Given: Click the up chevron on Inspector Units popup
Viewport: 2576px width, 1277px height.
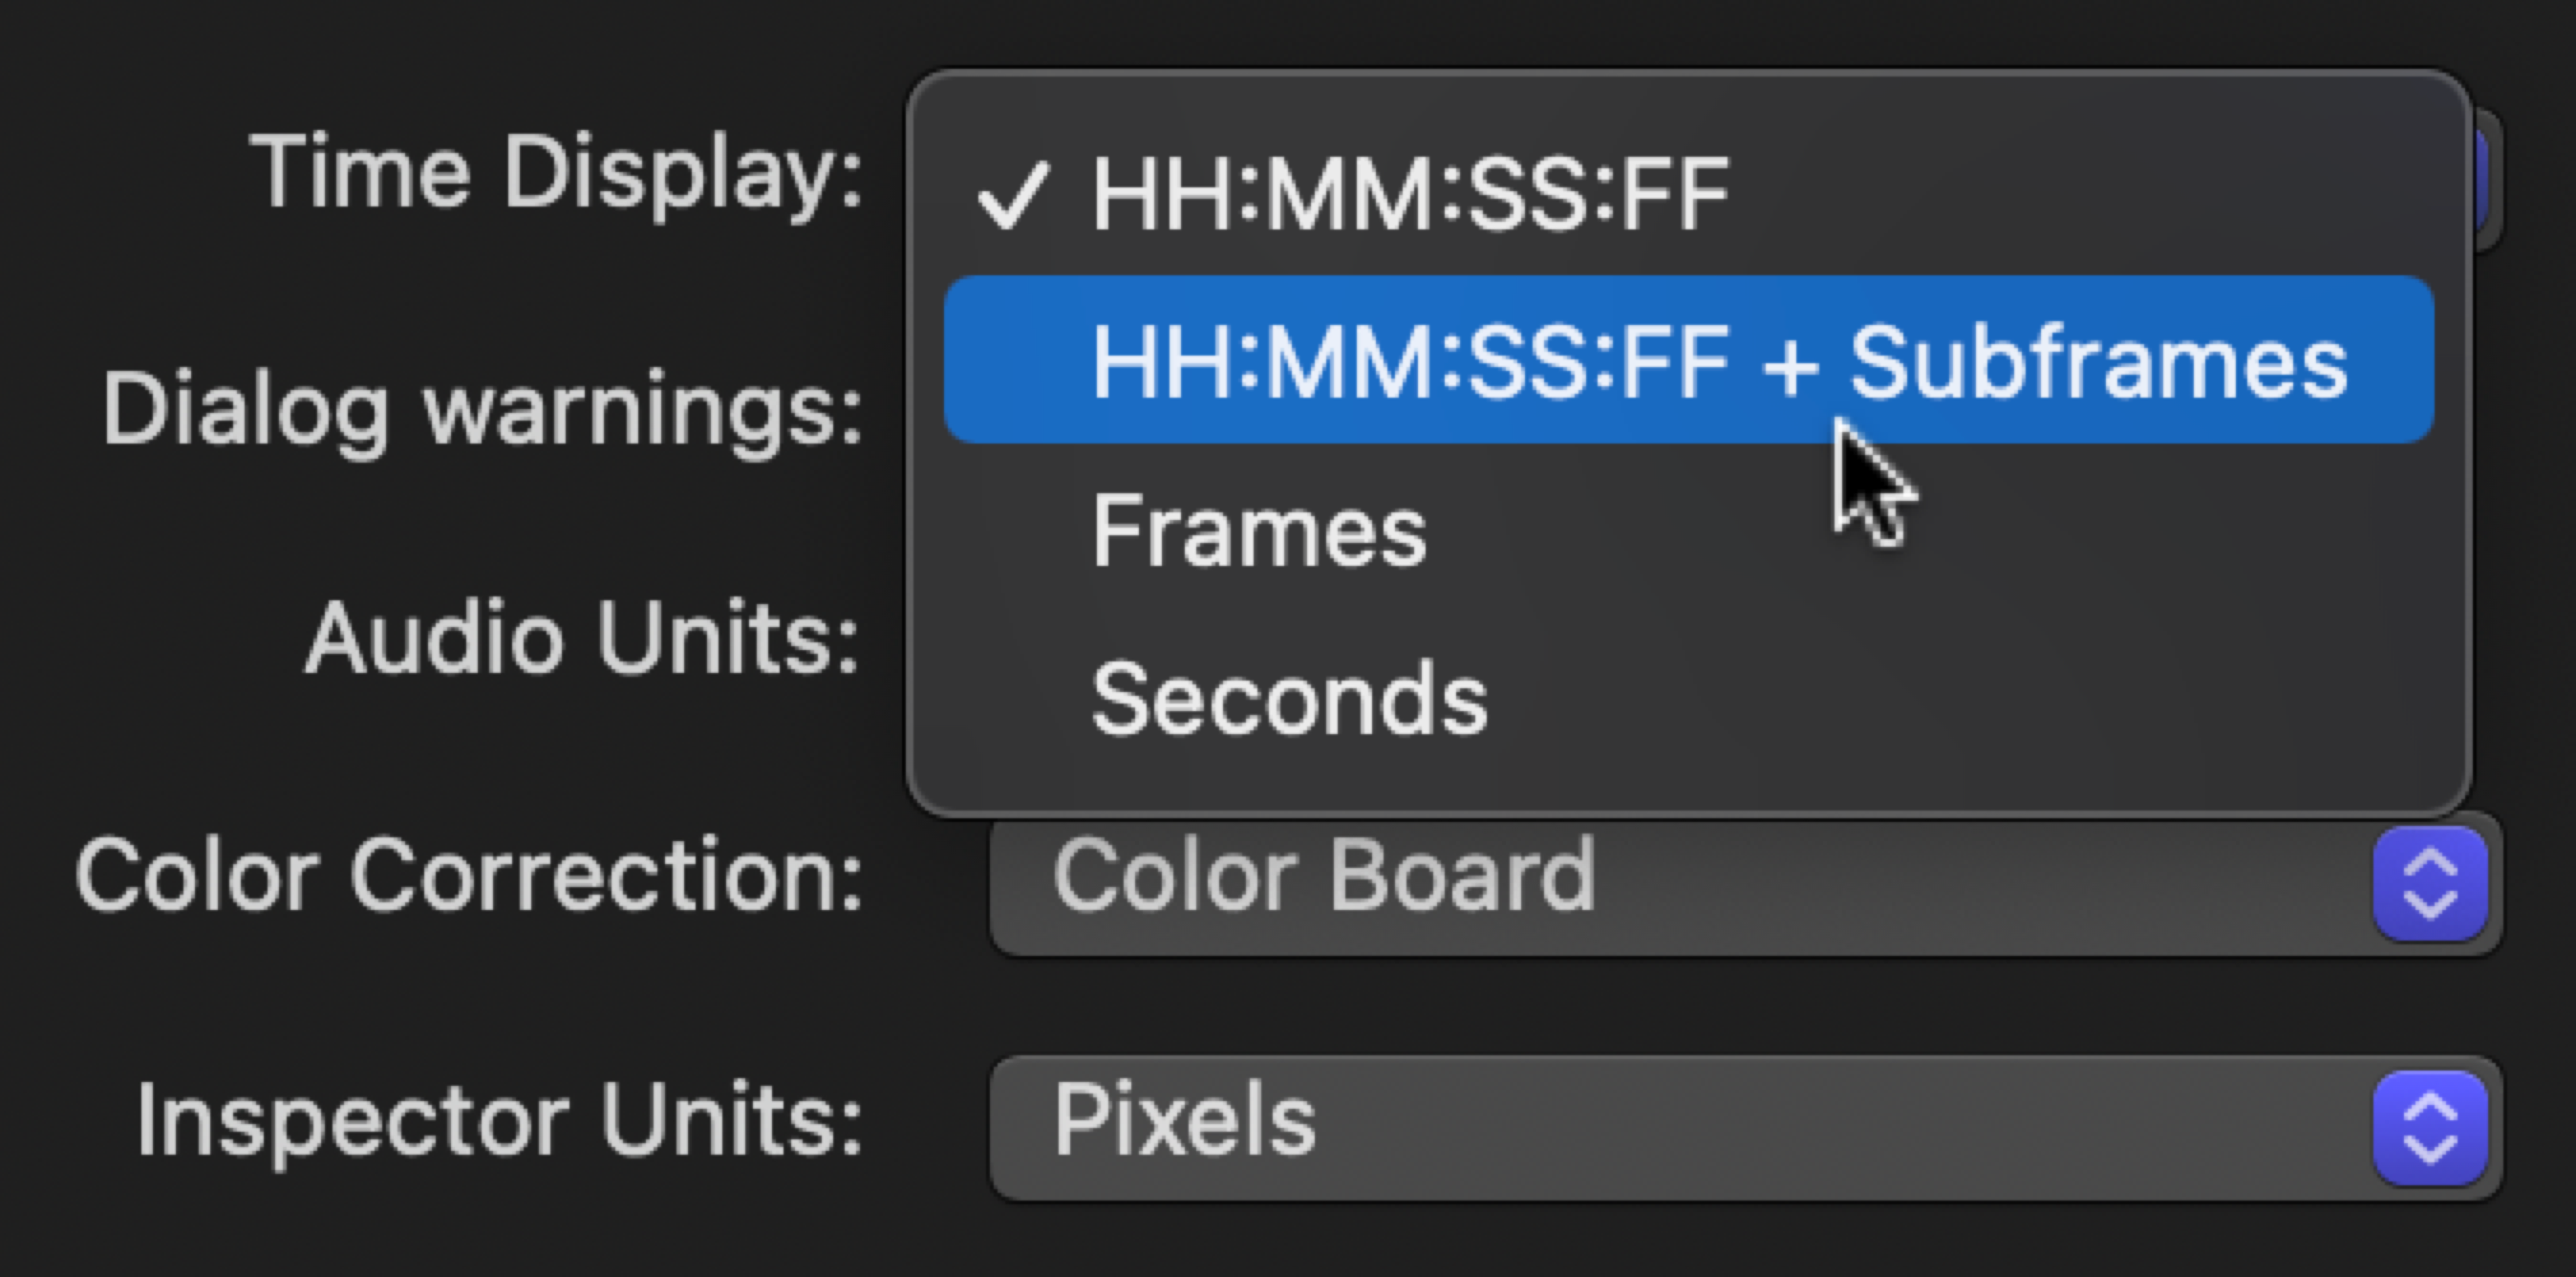Looking at the screenshot, I should (2429, 1109).
